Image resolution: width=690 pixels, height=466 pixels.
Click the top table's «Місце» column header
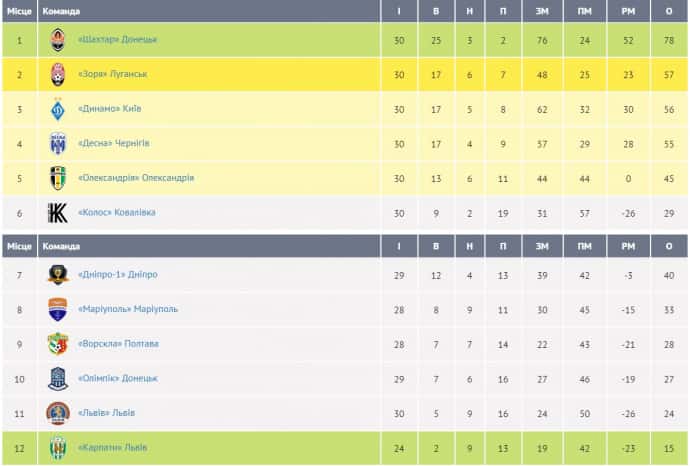point(18,10)
